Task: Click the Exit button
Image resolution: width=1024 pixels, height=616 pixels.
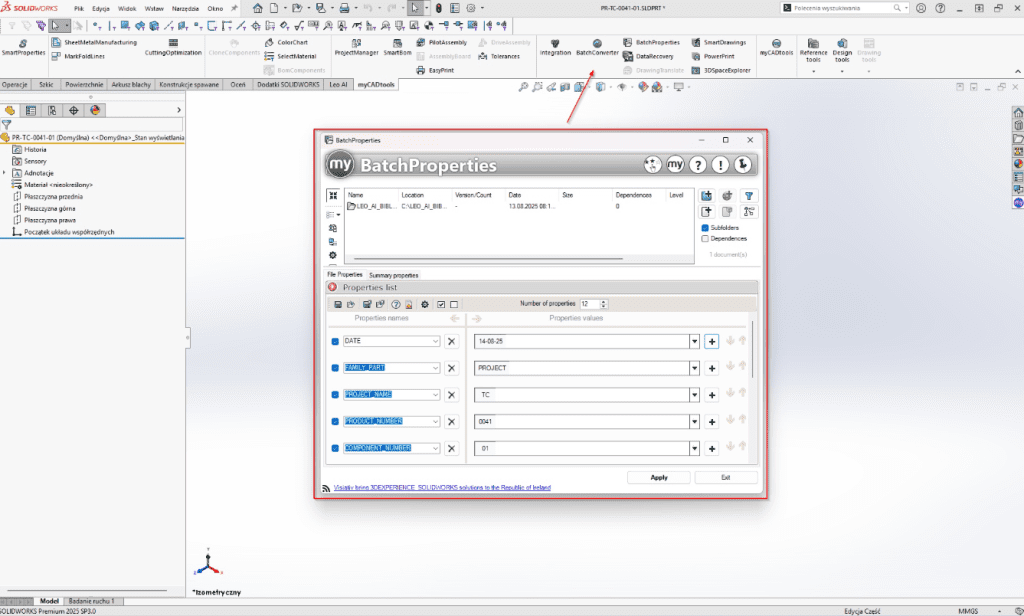Action: pos(726,478)
